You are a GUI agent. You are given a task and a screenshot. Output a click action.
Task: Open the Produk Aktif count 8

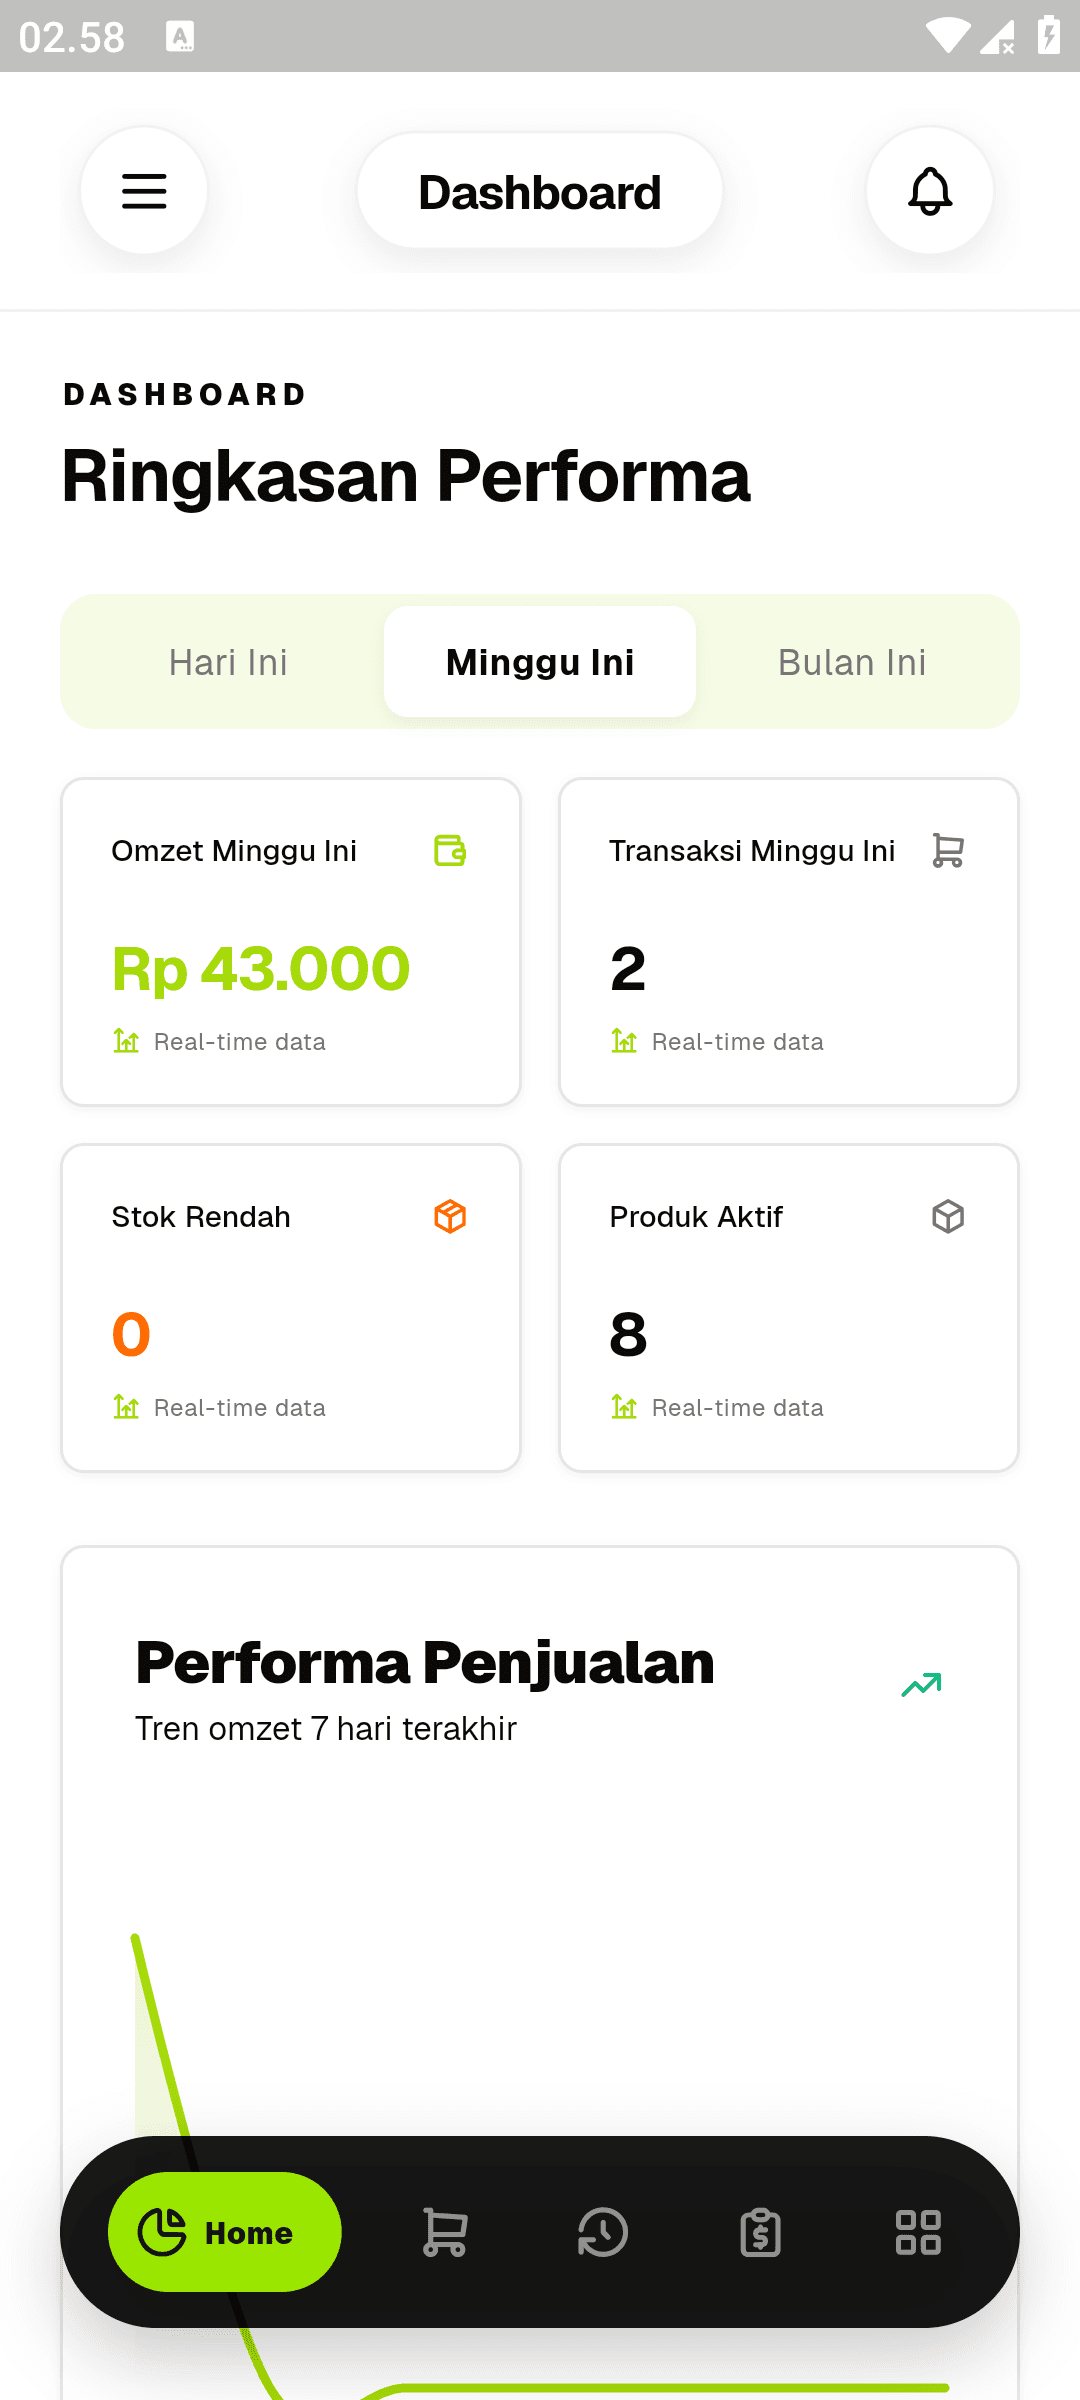[629, 1335]
